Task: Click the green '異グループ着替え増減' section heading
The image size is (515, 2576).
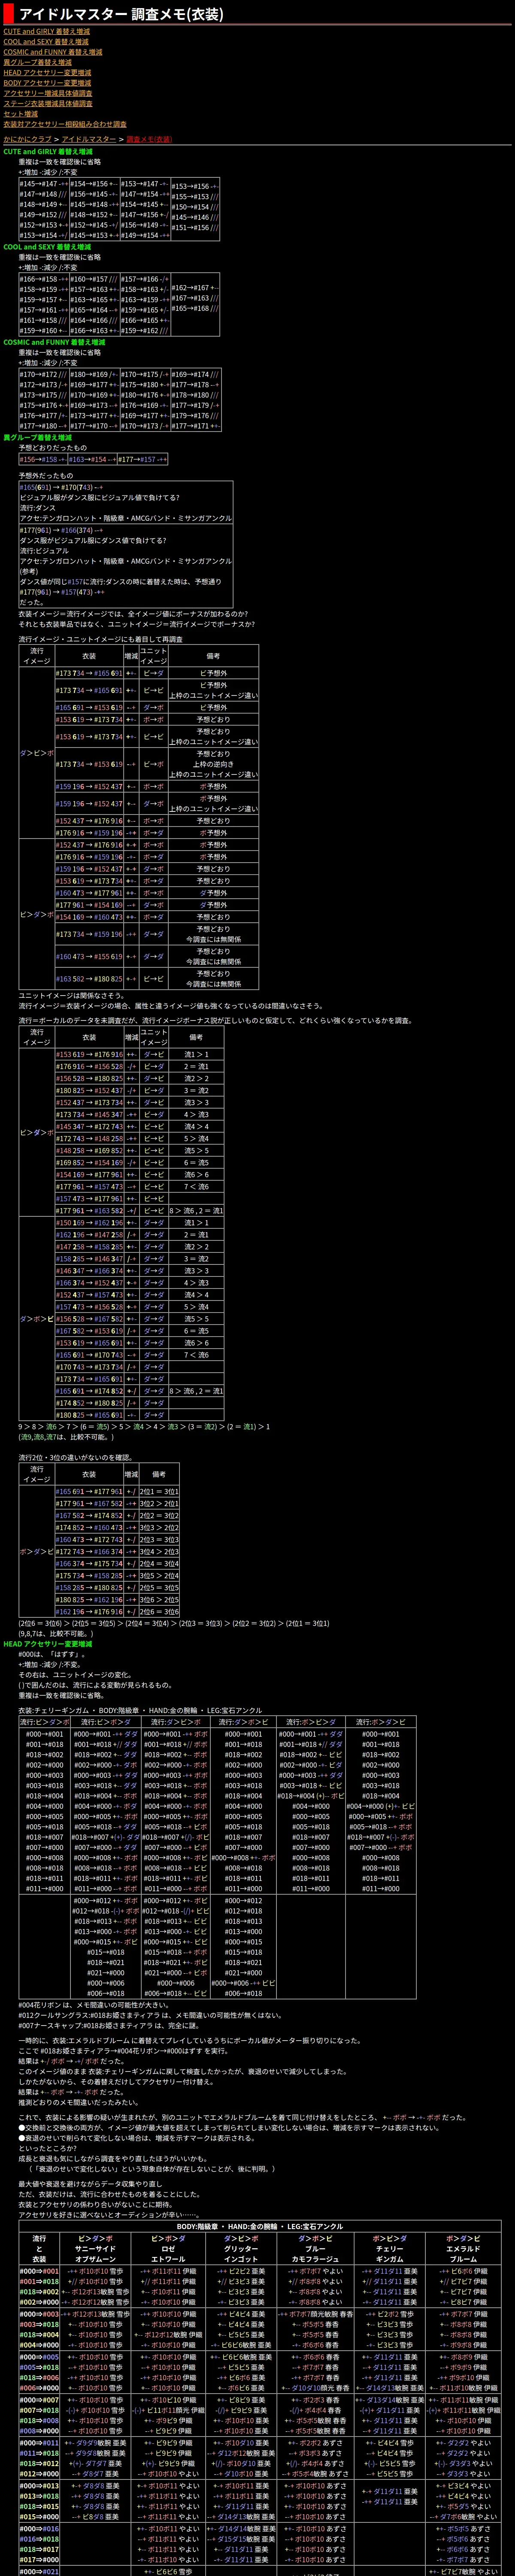Action: (x=37, y=437)
